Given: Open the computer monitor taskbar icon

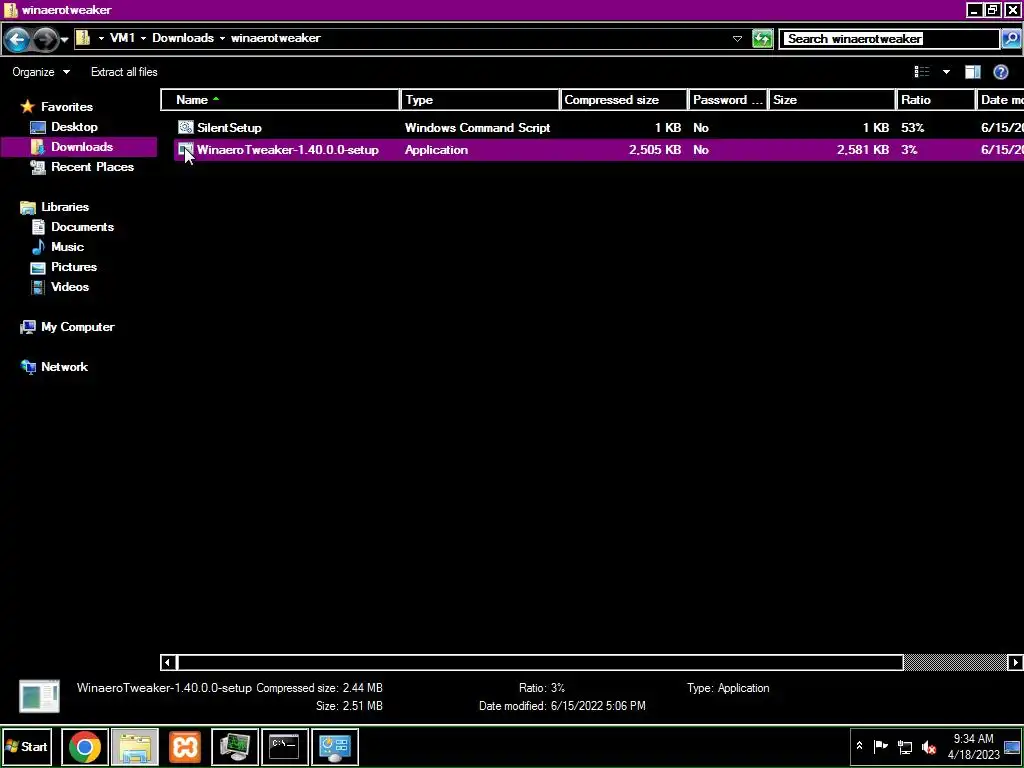Looking at the screenshot, I should click(235, 746).
